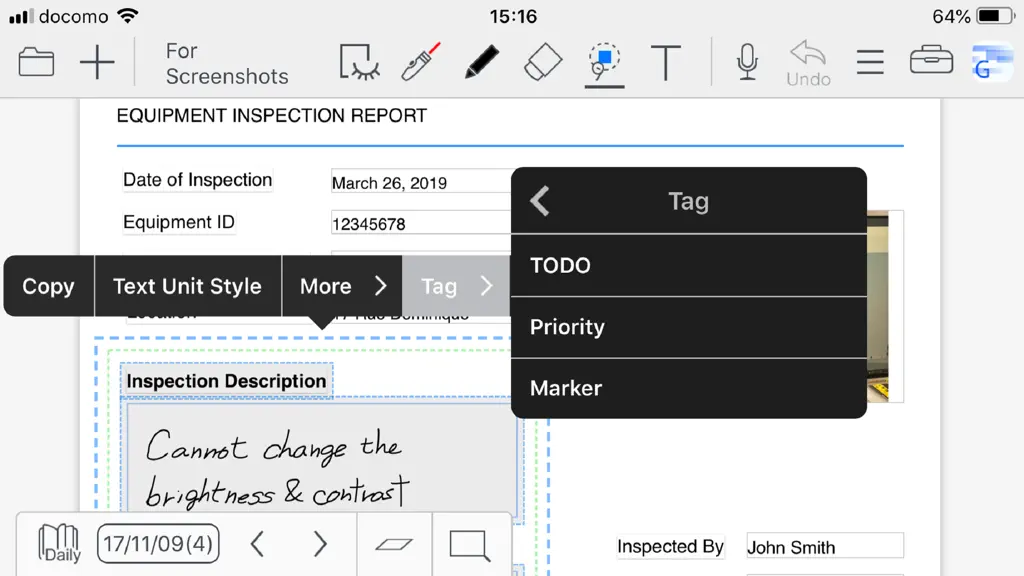The image size is (1024, 576).
Task: Go back from the Tag submenu
Action: click(539, 200)
